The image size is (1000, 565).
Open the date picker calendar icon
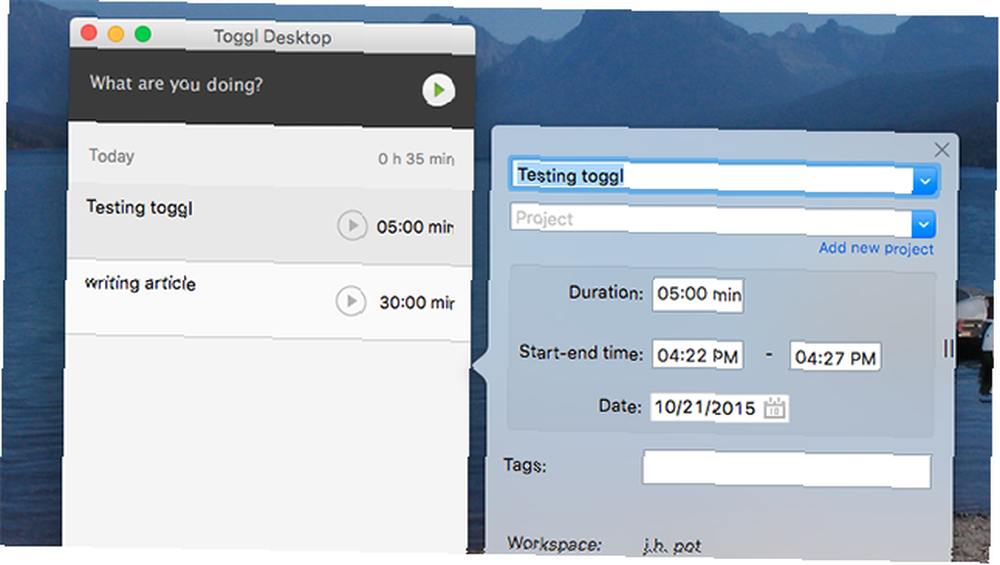775,408
